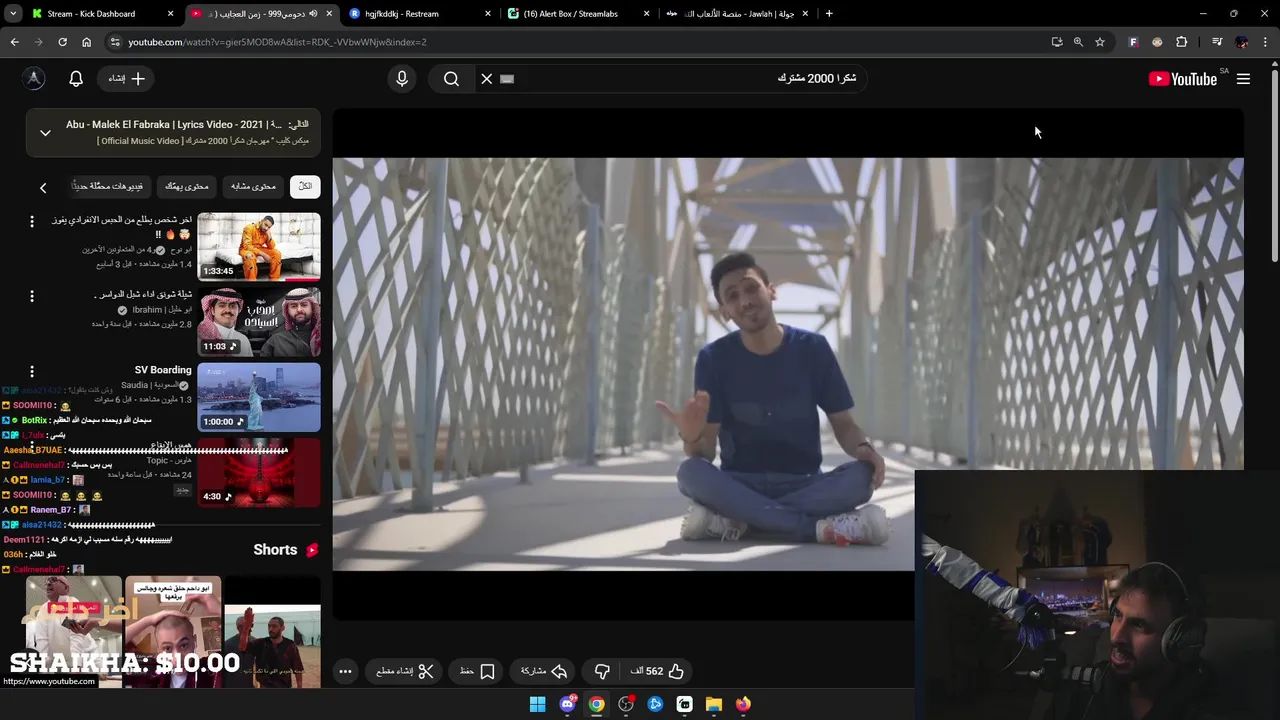Image resolution: width=1280 pixels, height=720 pixels.
Task: Switch to the Restream browser tab
Action: click(420, 14)
